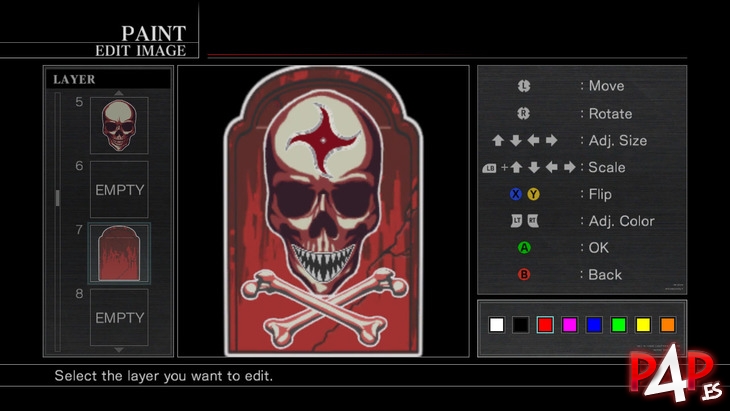Viewport: 730px width, 411px height.
Task: Click the right arrow beside Scale
Action: [x=570, y=167]
